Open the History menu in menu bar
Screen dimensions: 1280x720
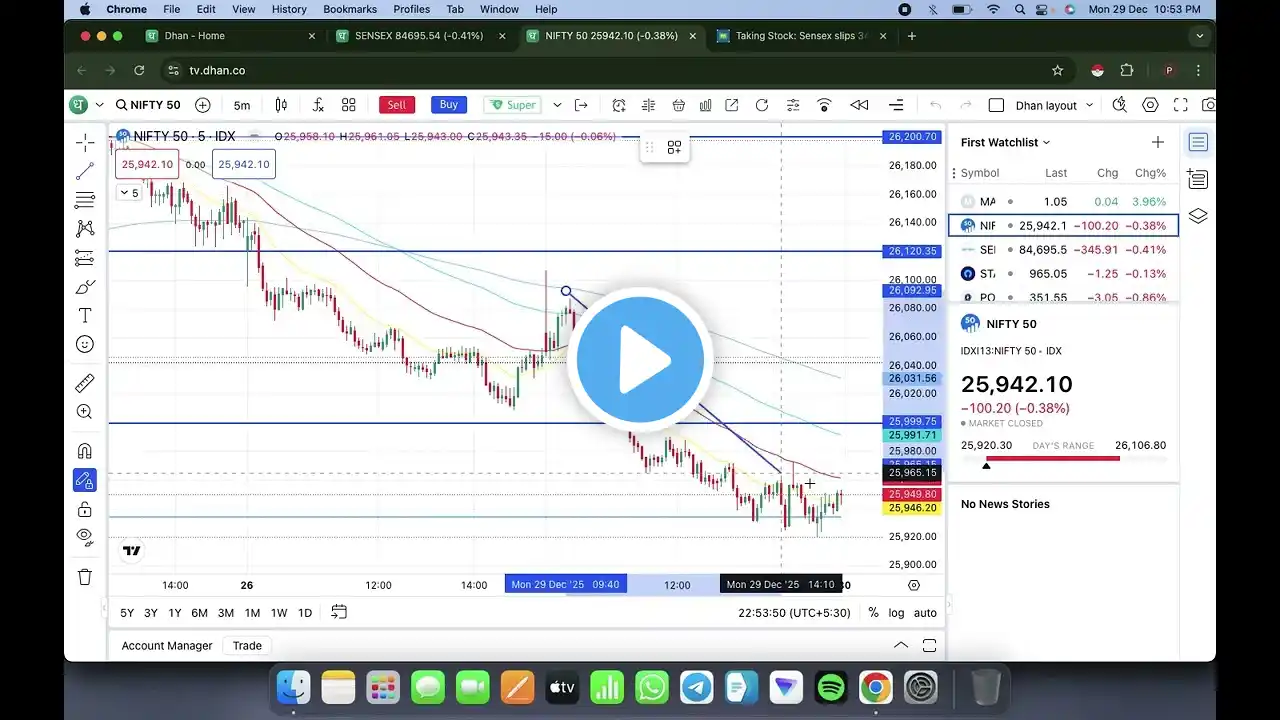[x=289, y=9]
